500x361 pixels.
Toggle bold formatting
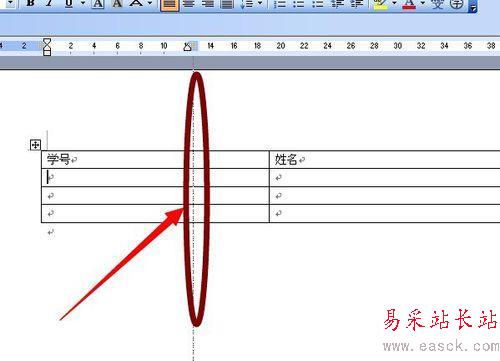(x=31, y=3)
